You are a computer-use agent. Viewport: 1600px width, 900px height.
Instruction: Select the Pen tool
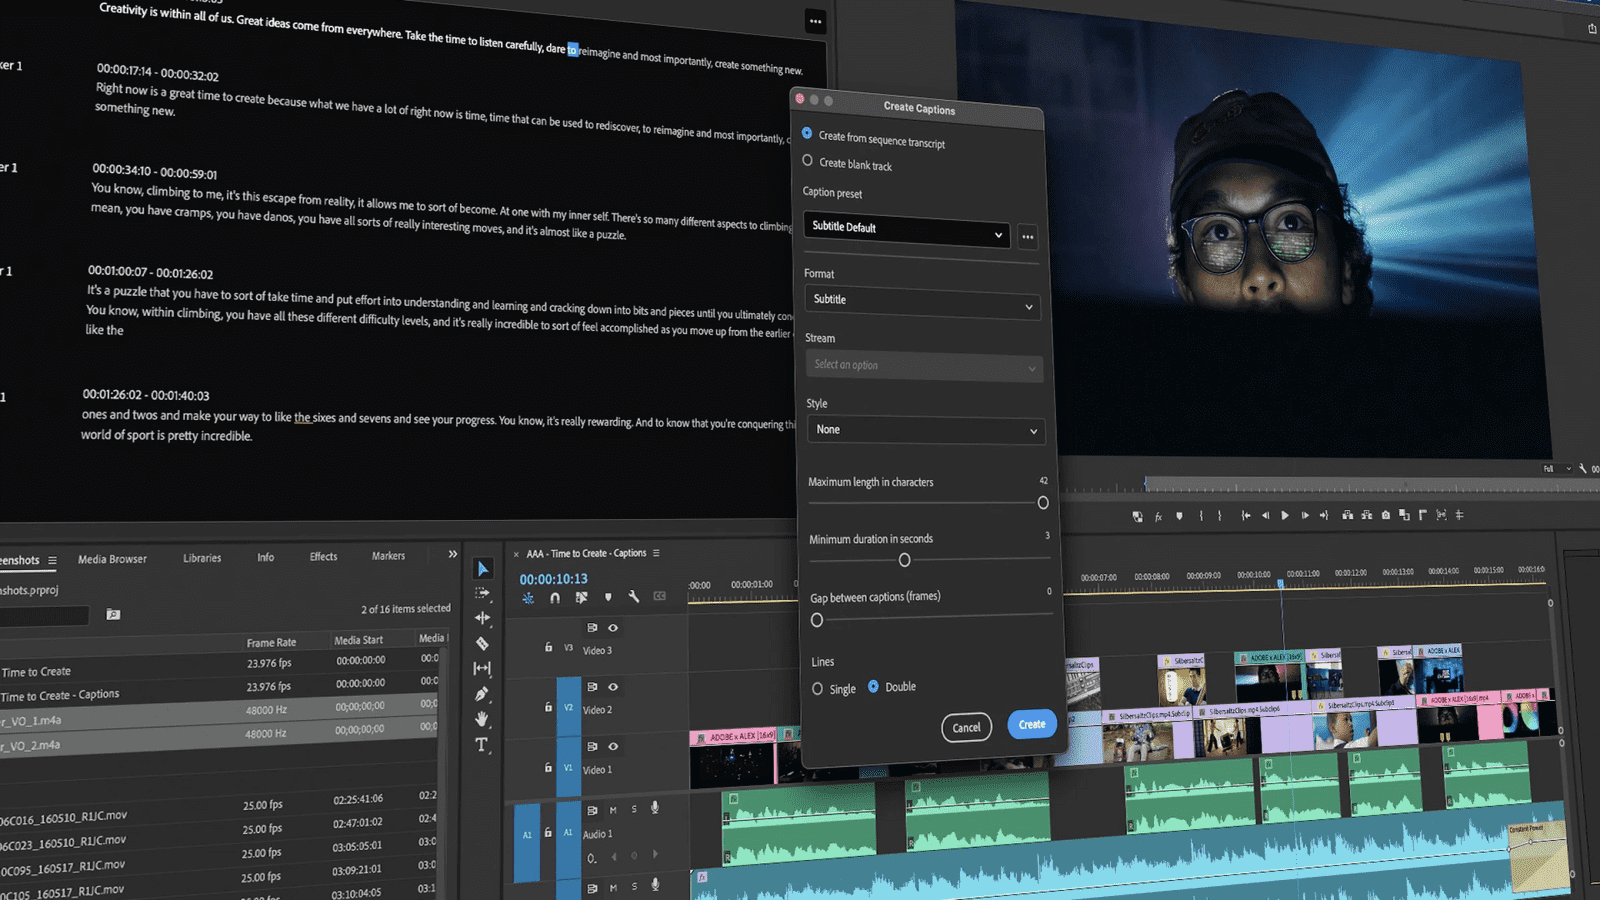click(x=482, y=694)
